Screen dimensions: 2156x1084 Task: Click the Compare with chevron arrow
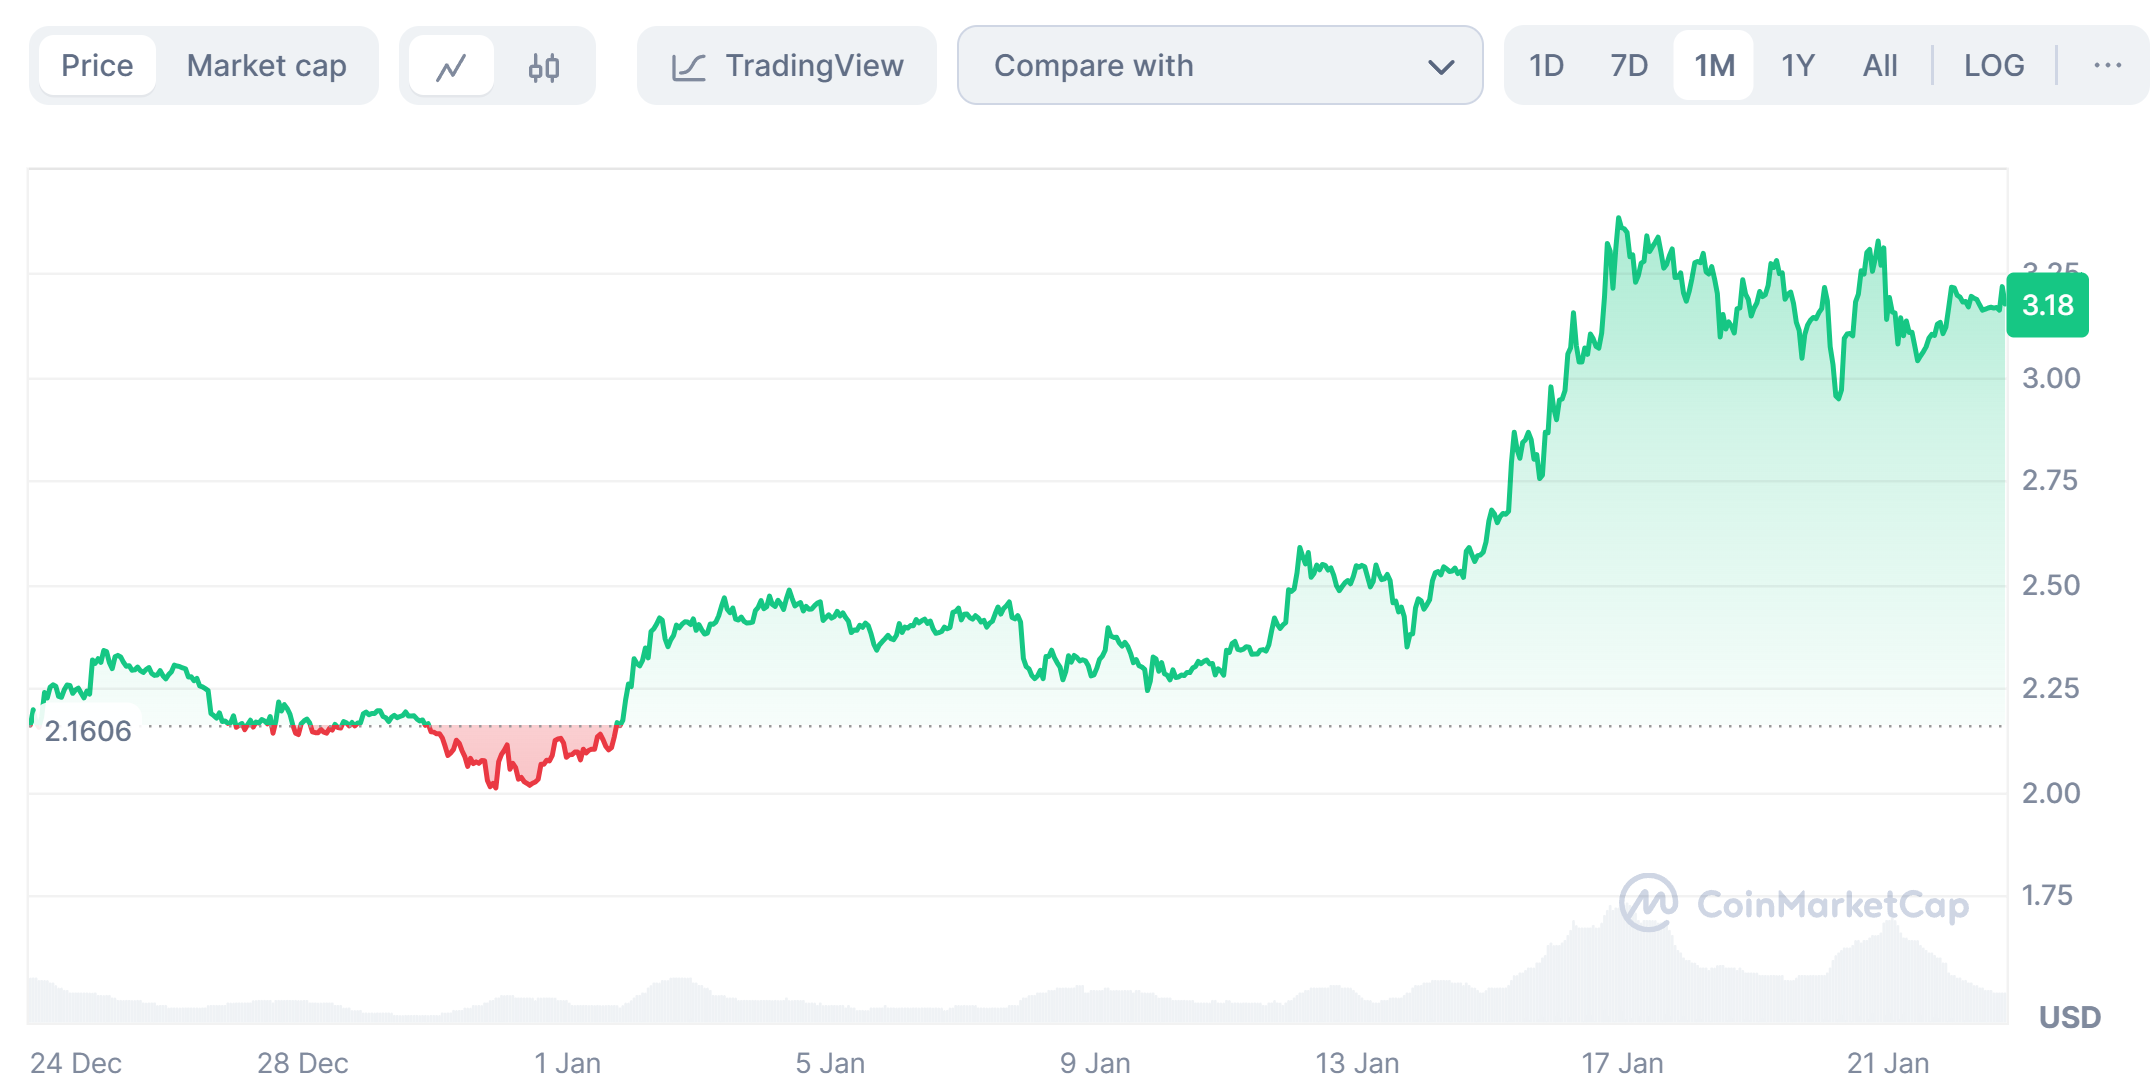pyautogui.click(x=1440, y=67)
